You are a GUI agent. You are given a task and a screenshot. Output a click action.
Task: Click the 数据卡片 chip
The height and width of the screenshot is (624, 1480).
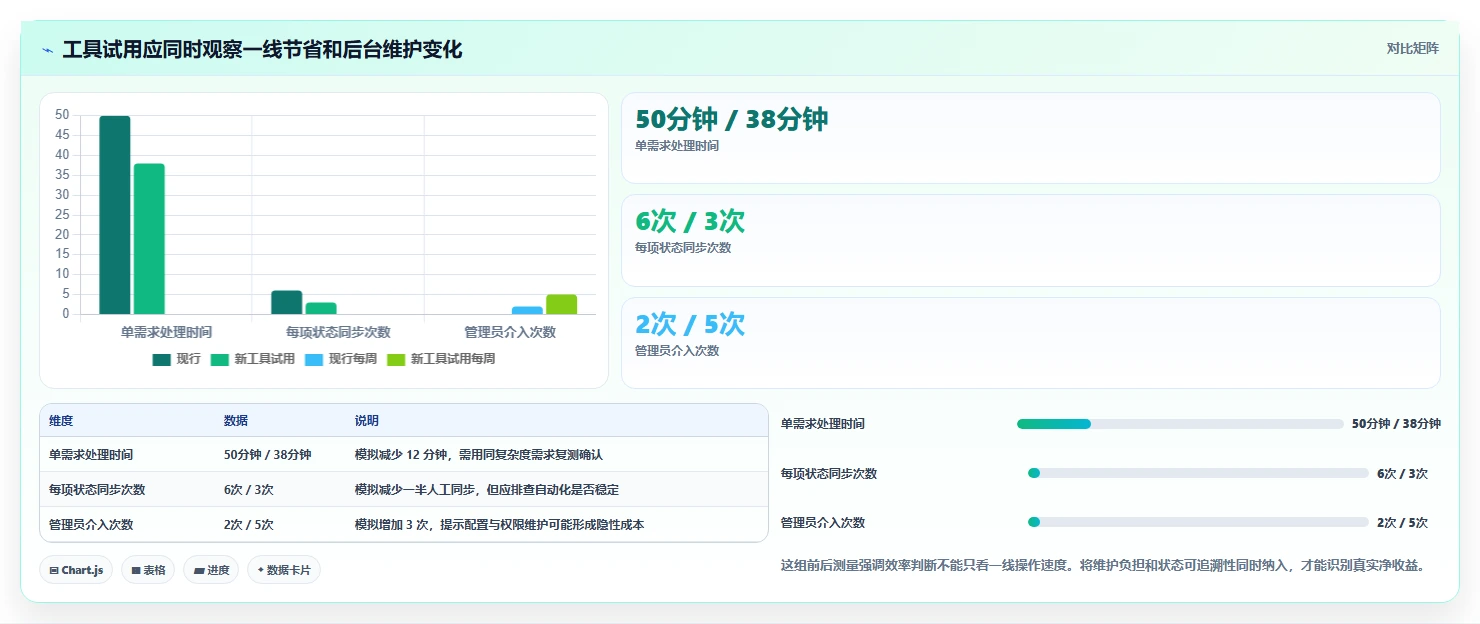284,570
